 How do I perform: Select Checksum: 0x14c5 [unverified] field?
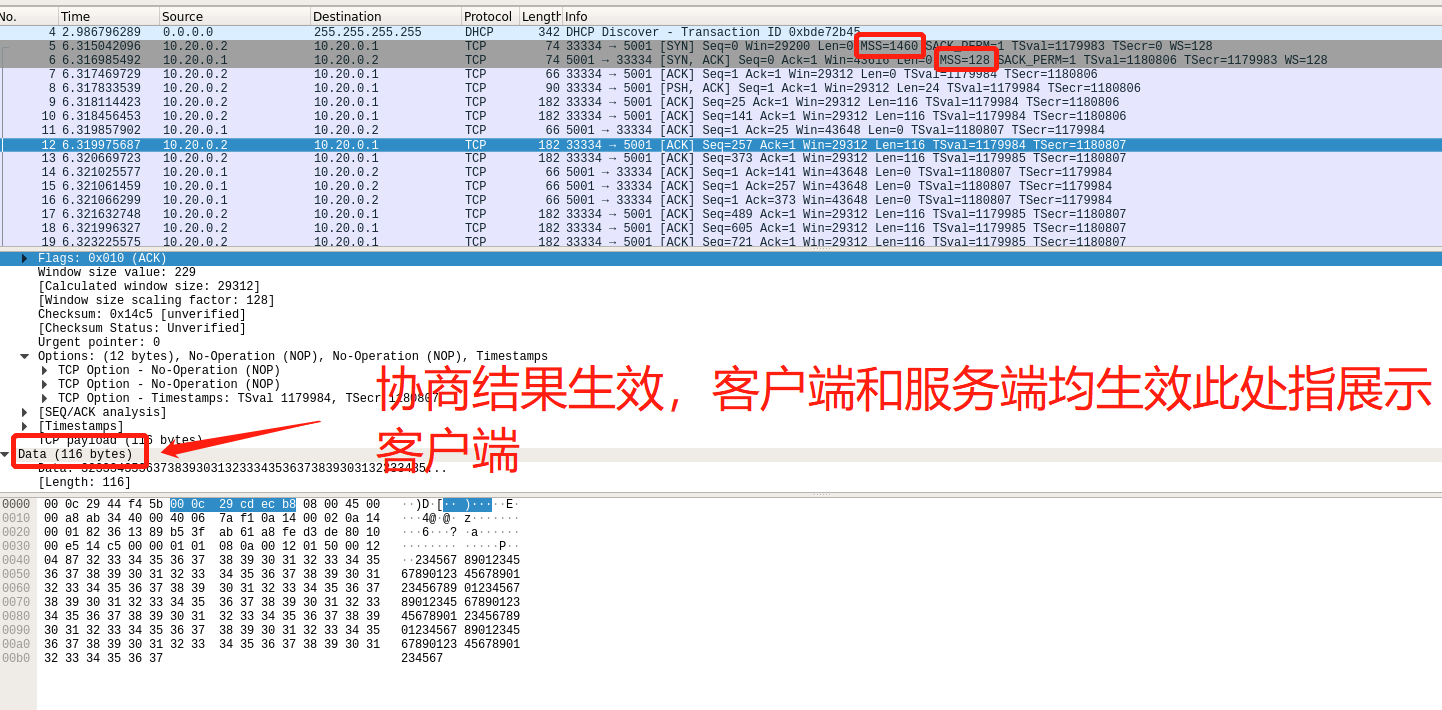pyautogui.click(x=142, y=314)
